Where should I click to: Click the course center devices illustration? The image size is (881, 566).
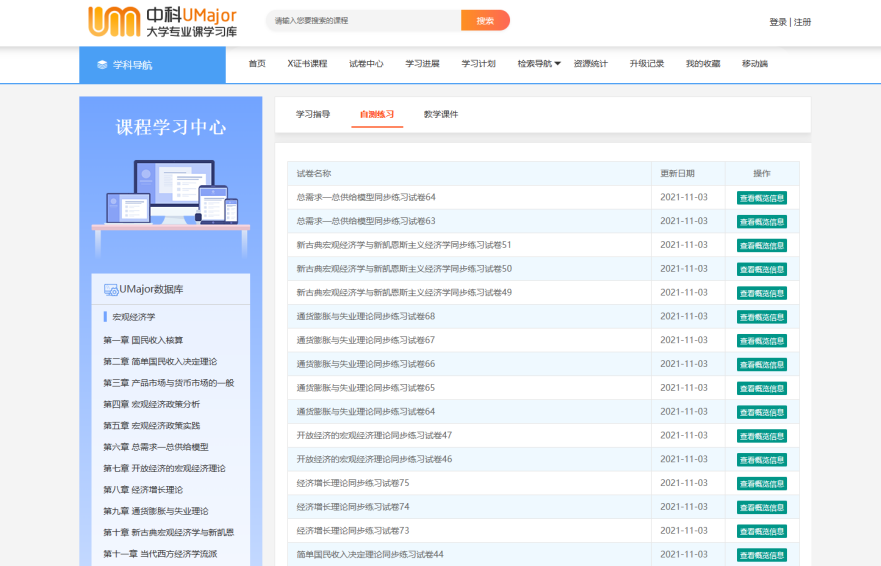coord(171,193)
